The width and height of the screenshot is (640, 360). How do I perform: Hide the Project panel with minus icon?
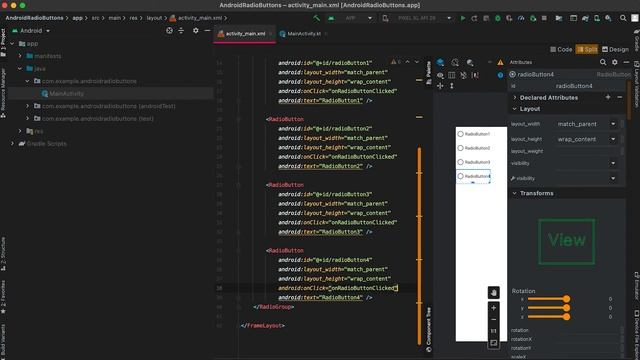tap(207, 31)
